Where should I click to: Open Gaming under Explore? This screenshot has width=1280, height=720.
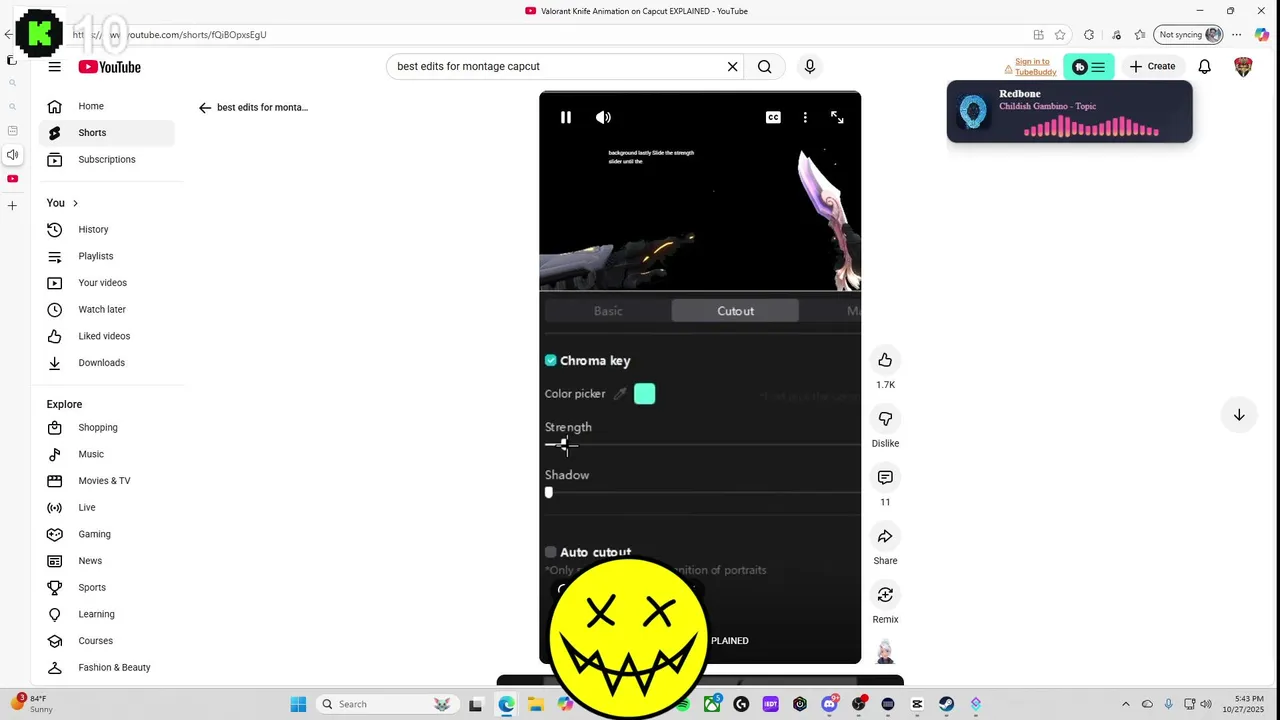coord(107,534)
